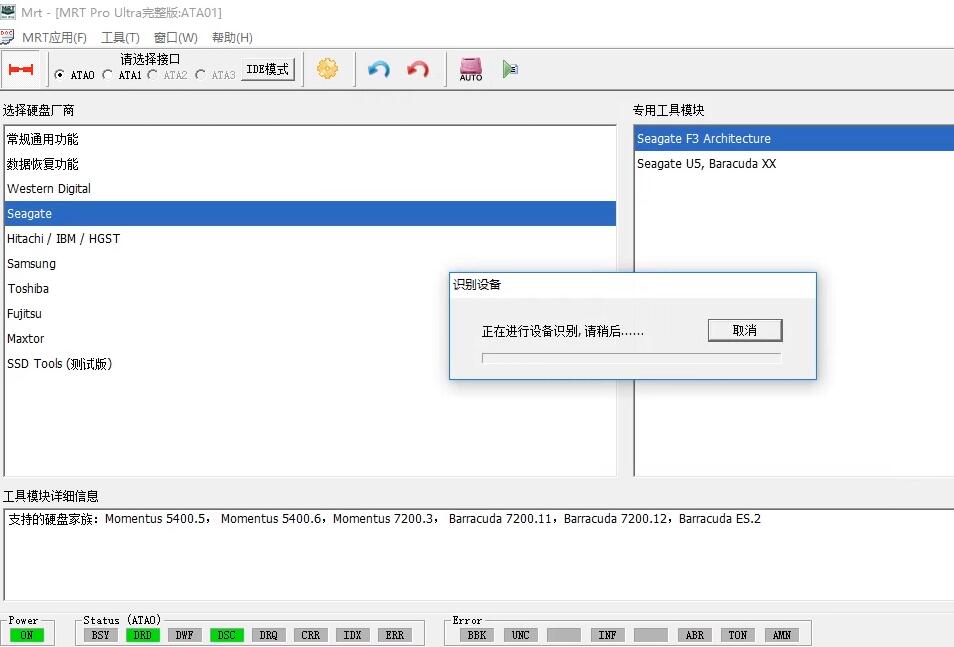Open the 帮助(H) menu

pos(232,38)
